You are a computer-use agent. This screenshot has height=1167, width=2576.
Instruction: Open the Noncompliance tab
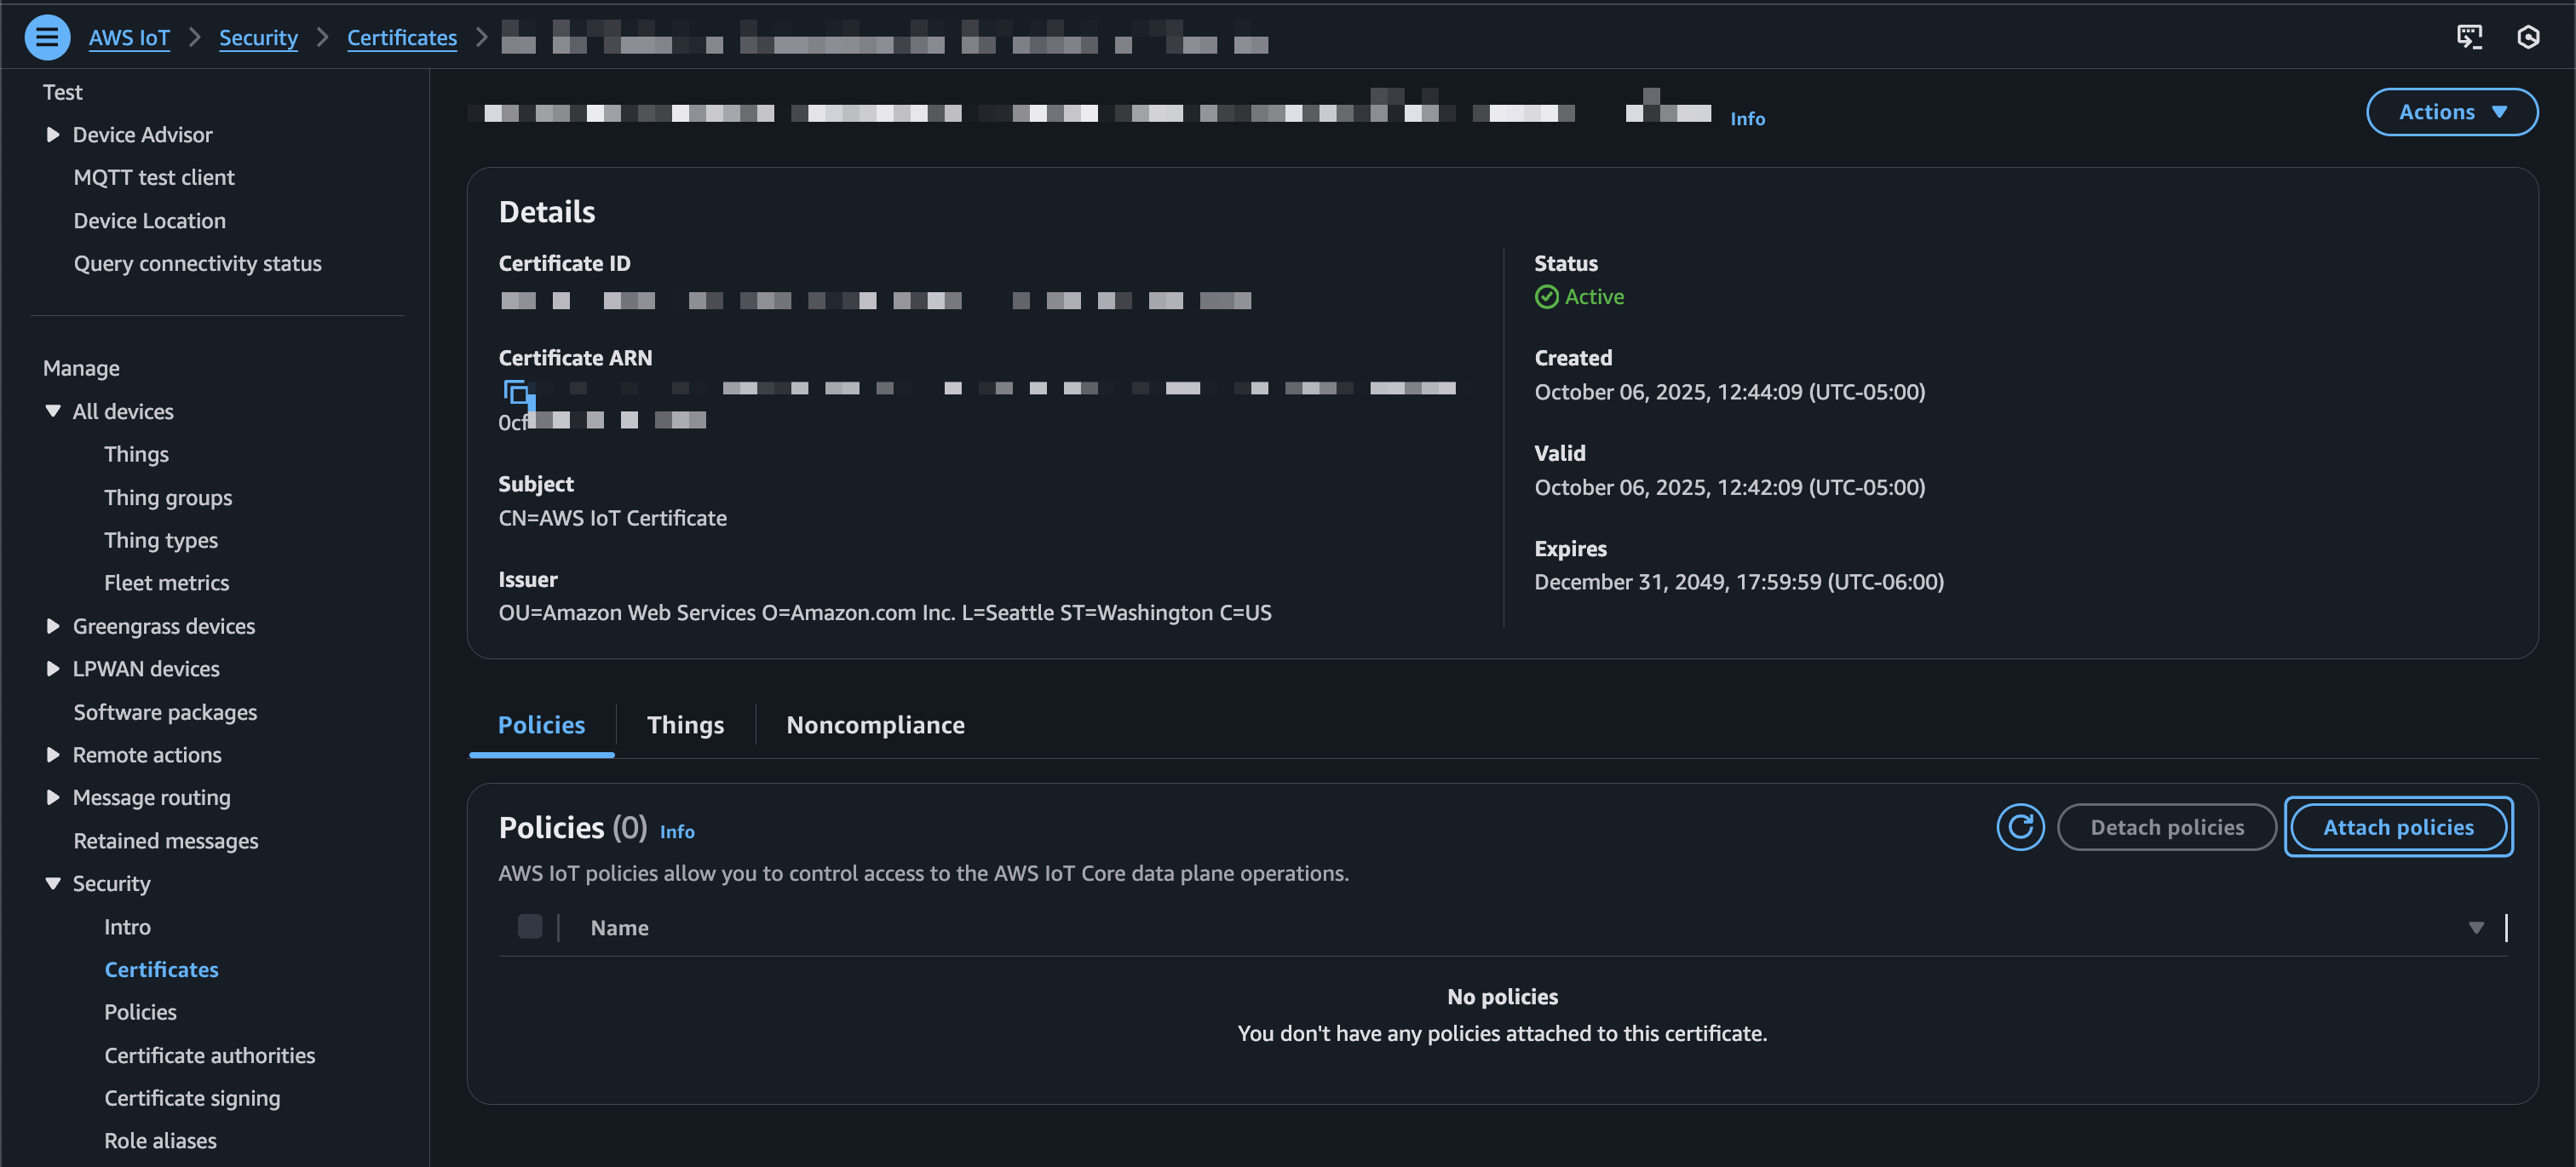875,725
